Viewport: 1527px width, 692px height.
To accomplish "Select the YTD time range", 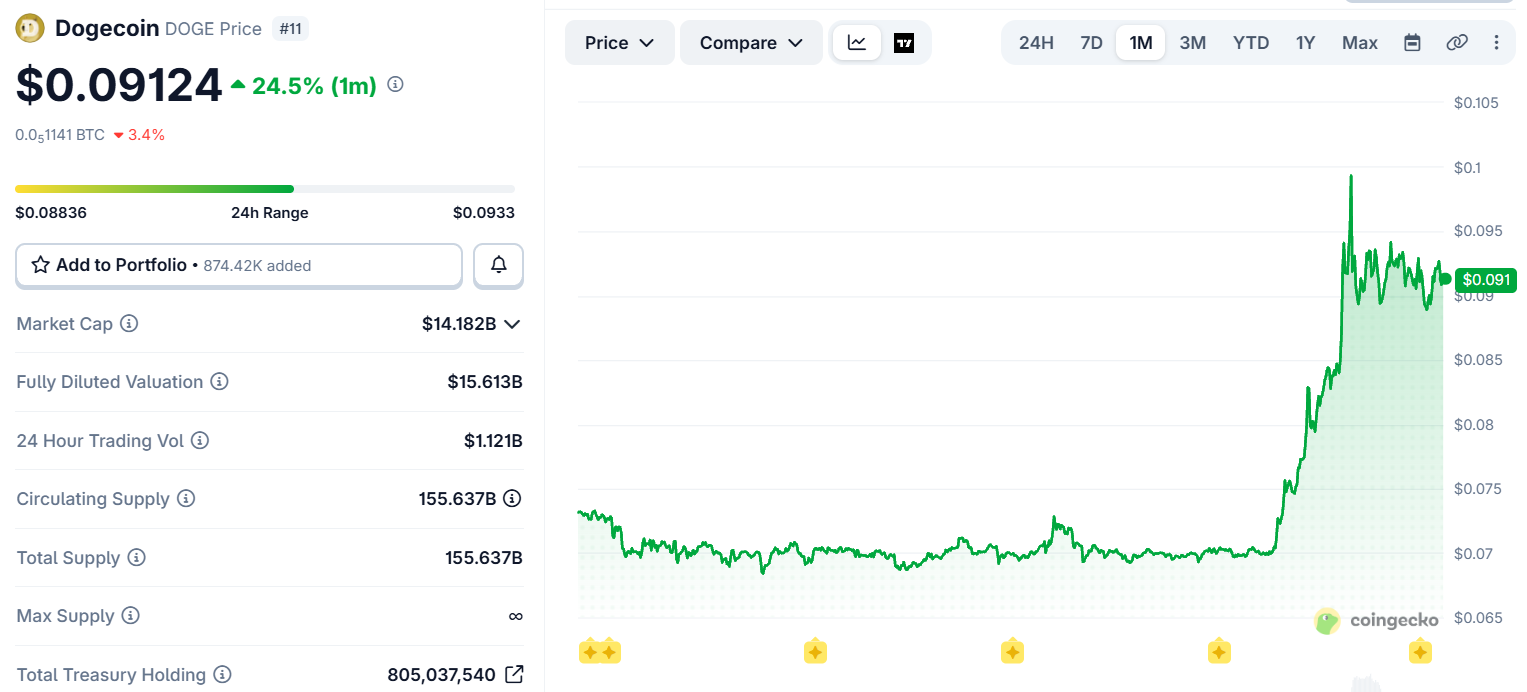I will pos(1251,43).
